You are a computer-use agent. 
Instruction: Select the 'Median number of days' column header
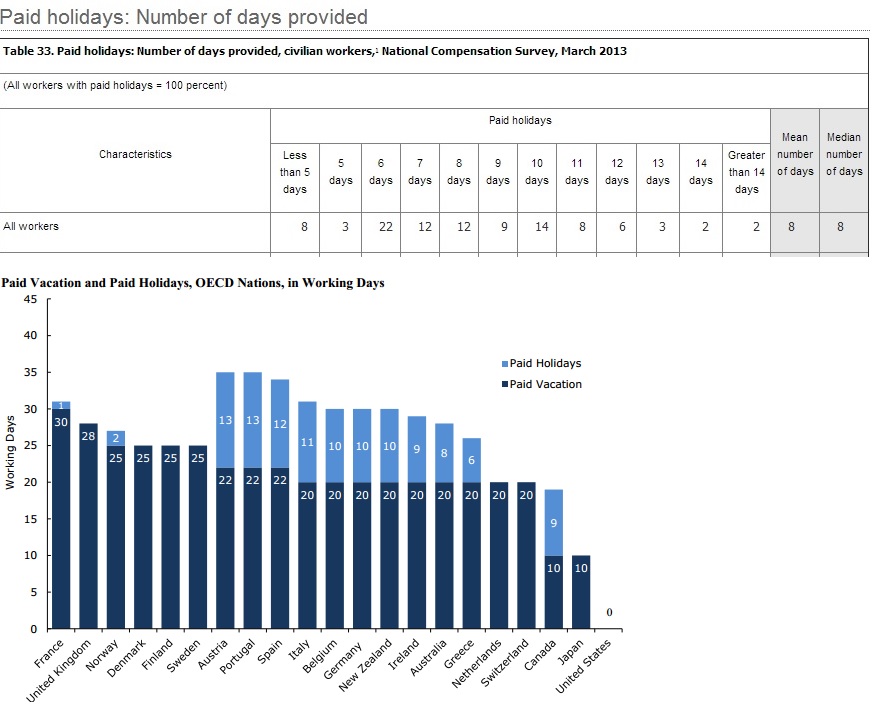844,154
